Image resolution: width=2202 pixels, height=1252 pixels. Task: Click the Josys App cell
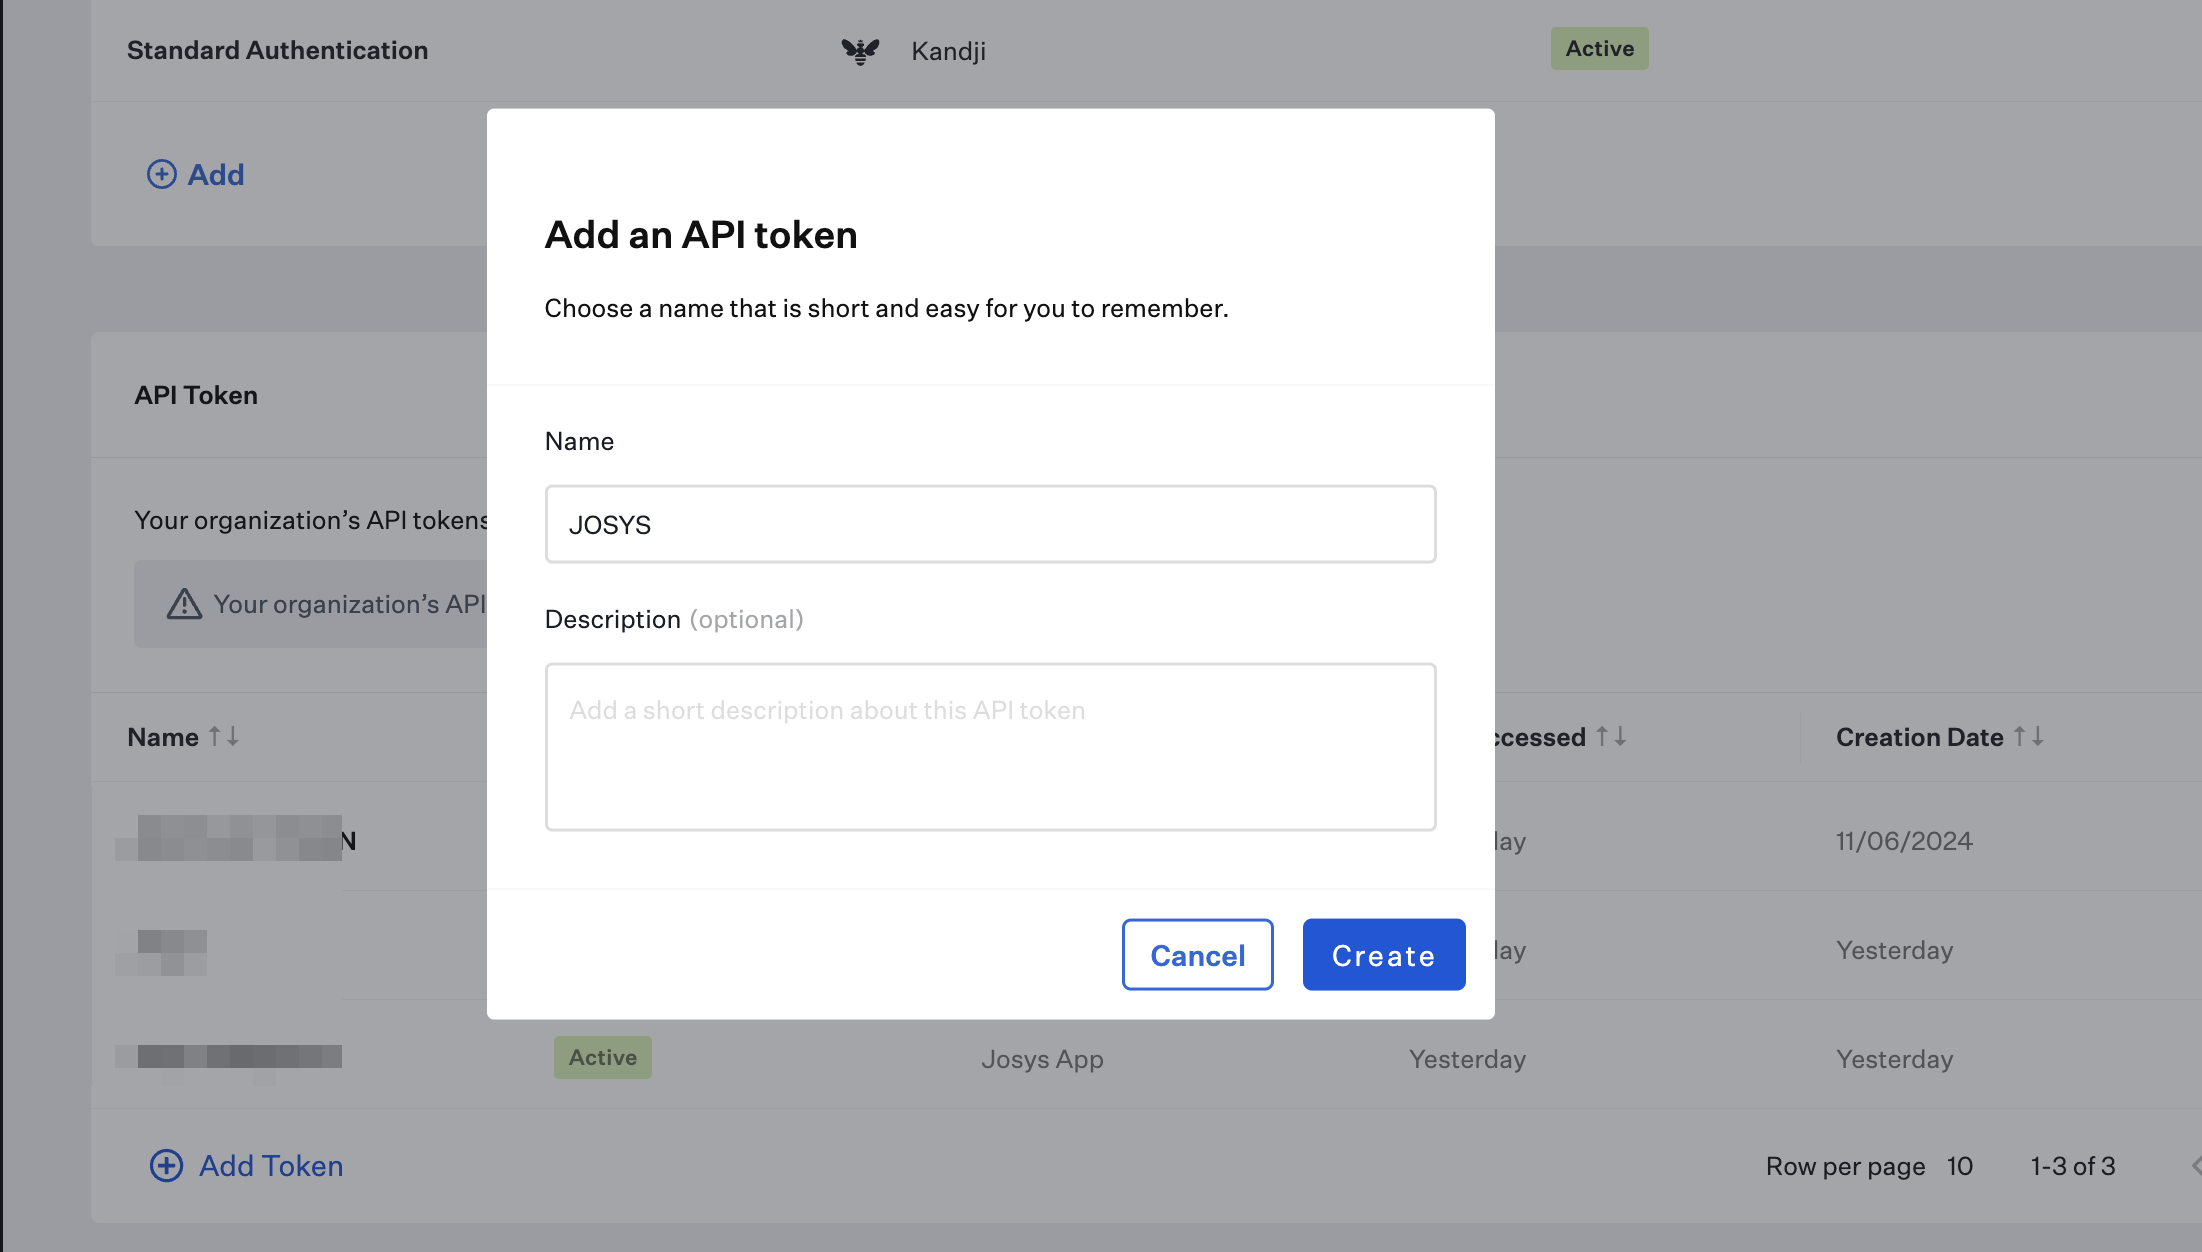click(1042, 1059)
